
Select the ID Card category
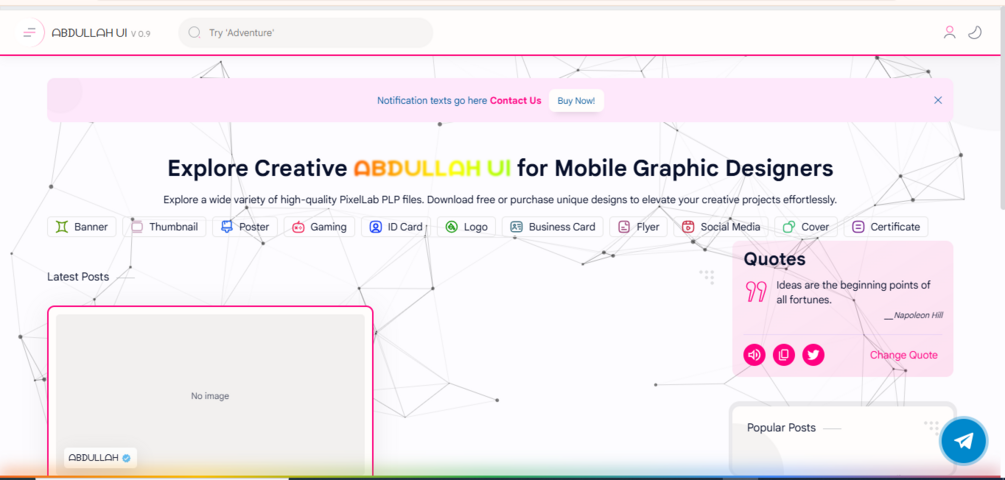point(396,227)
